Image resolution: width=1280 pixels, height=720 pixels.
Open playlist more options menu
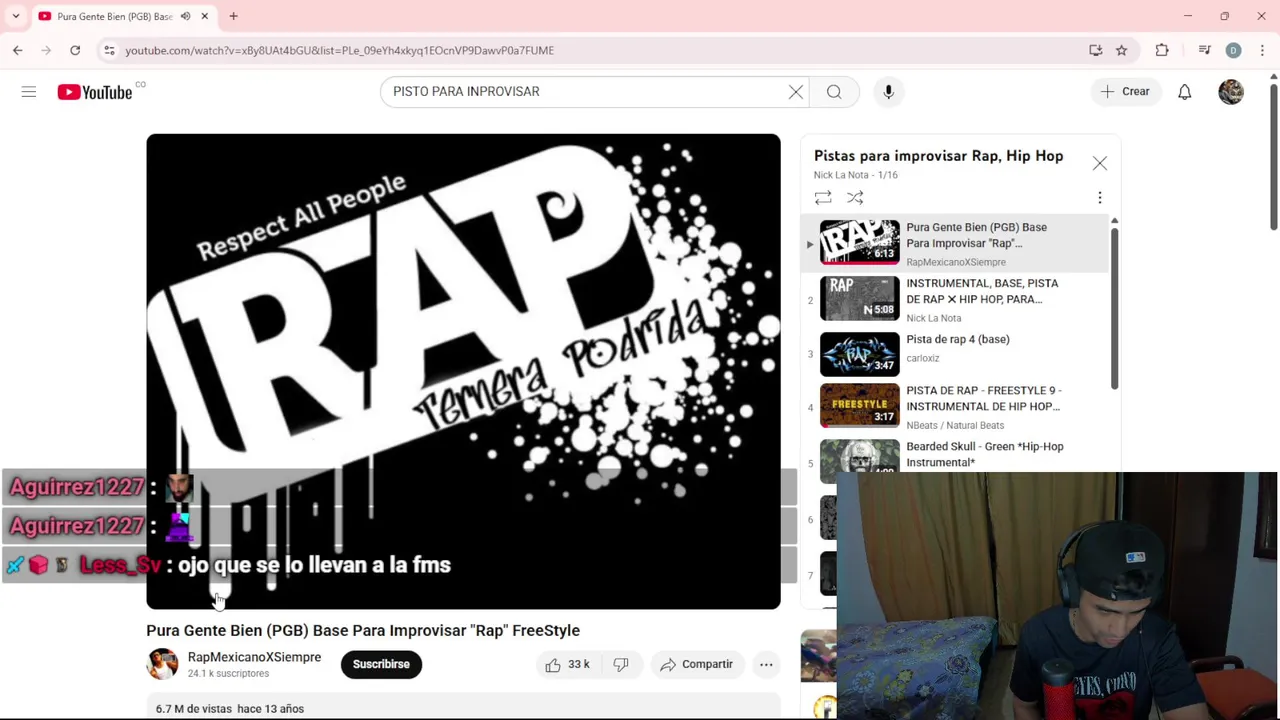[1100, 198]
